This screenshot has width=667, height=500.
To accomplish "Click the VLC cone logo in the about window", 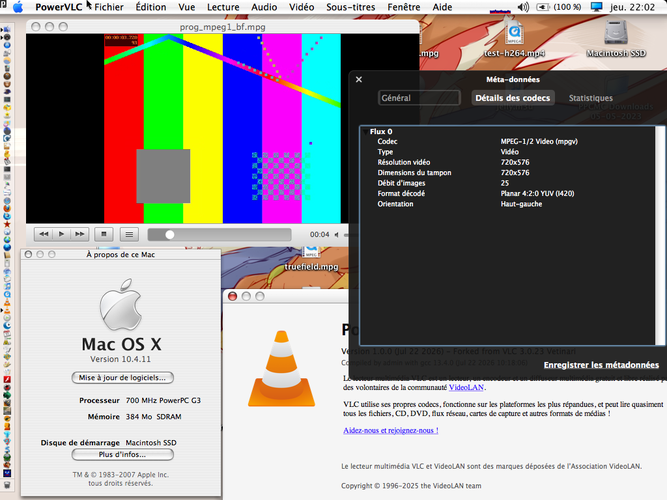I will pos(281,369).
